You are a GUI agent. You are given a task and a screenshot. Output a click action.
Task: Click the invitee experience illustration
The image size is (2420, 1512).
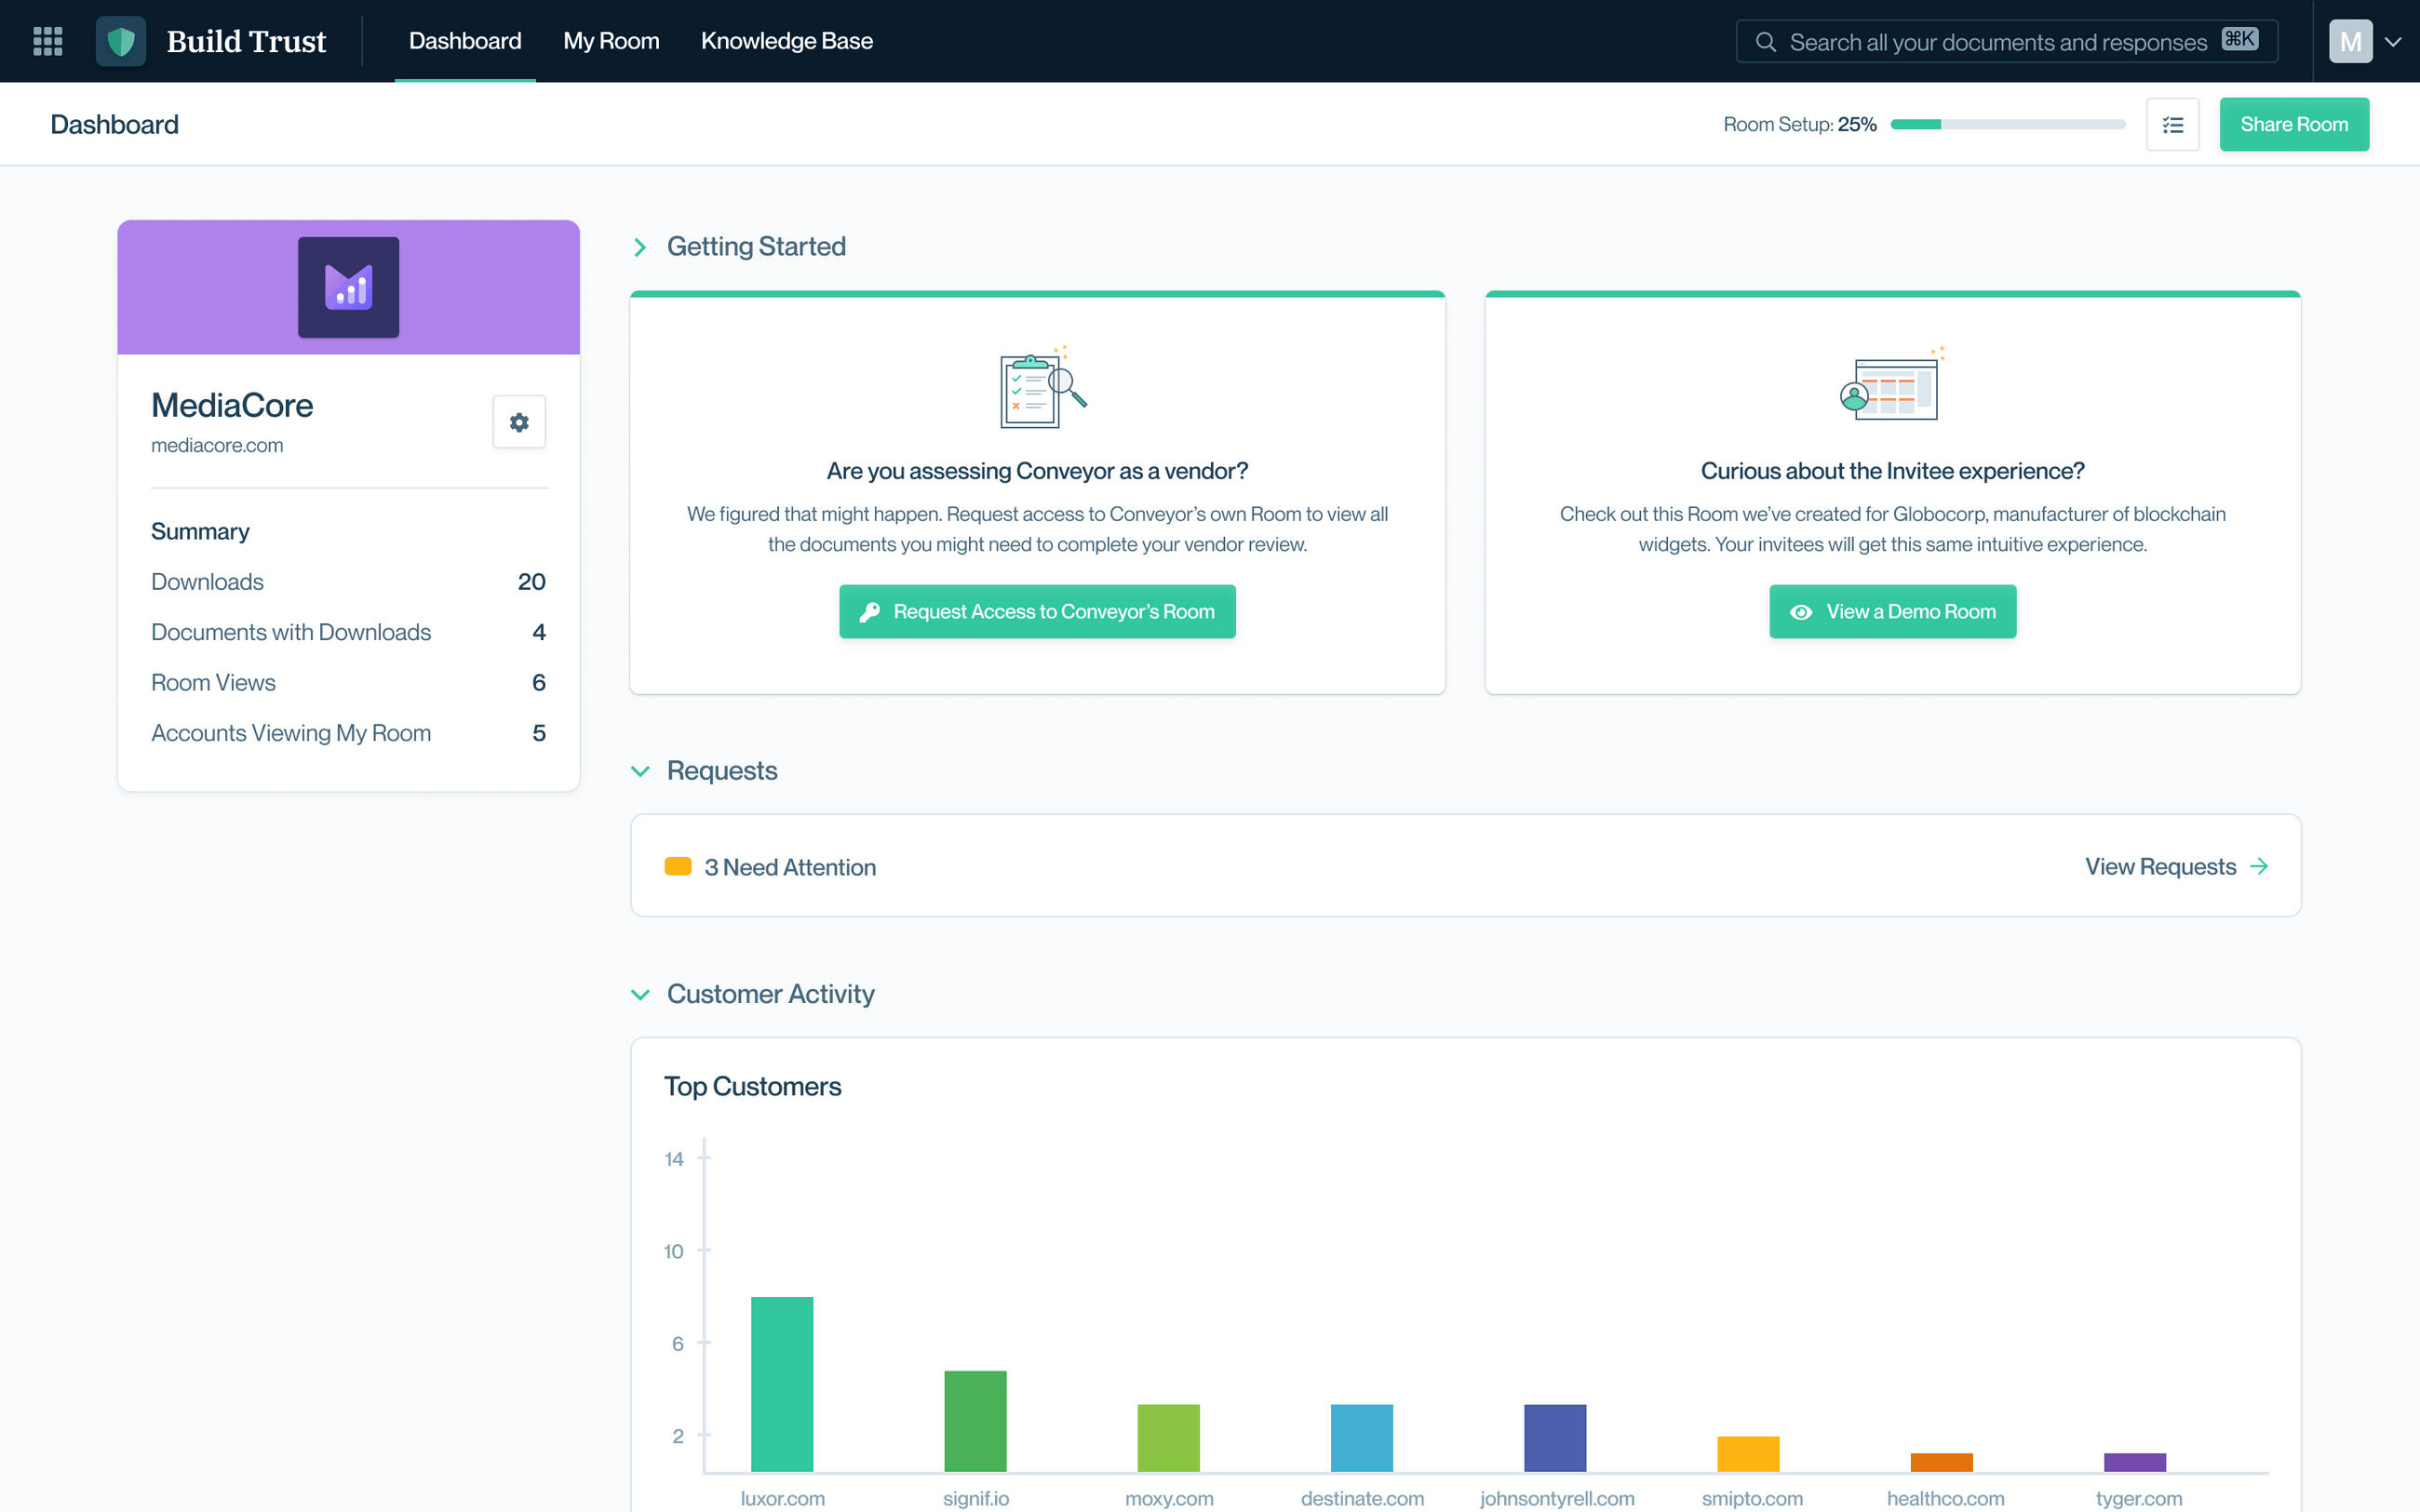pyautogui.click(x=1891, y=387)
